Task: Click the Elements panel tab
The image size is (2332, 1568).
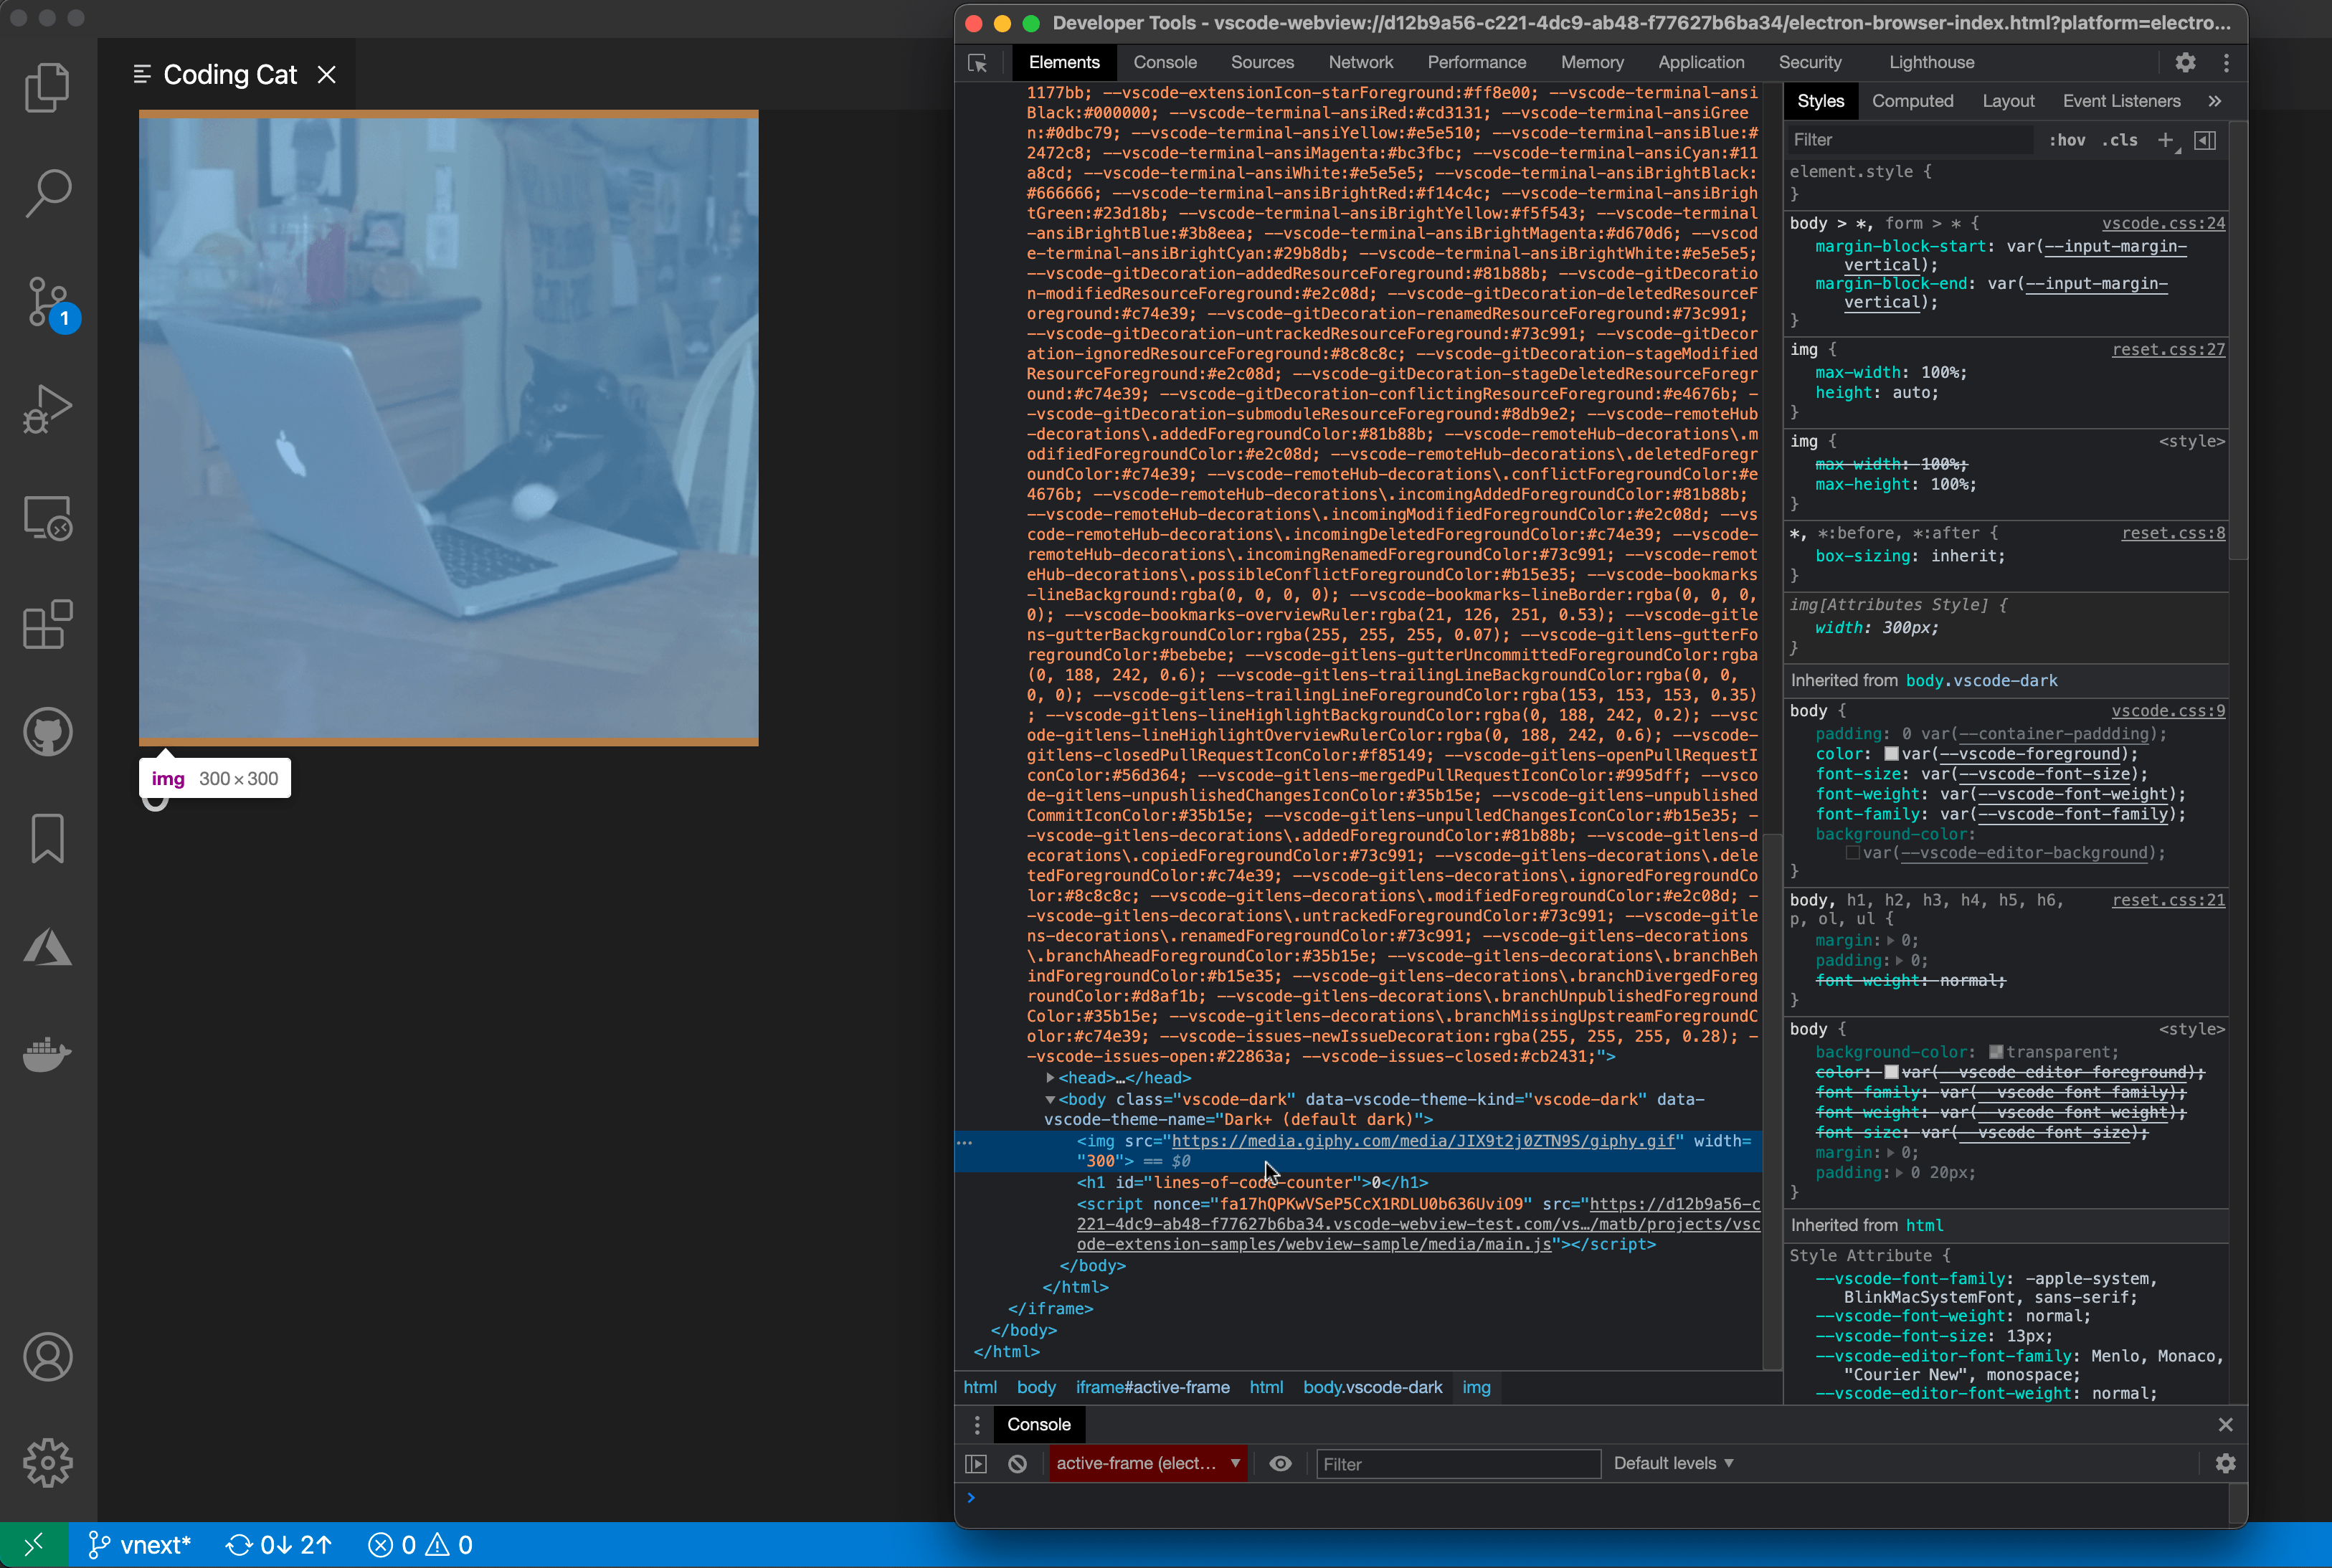Action: (1063, 61)
